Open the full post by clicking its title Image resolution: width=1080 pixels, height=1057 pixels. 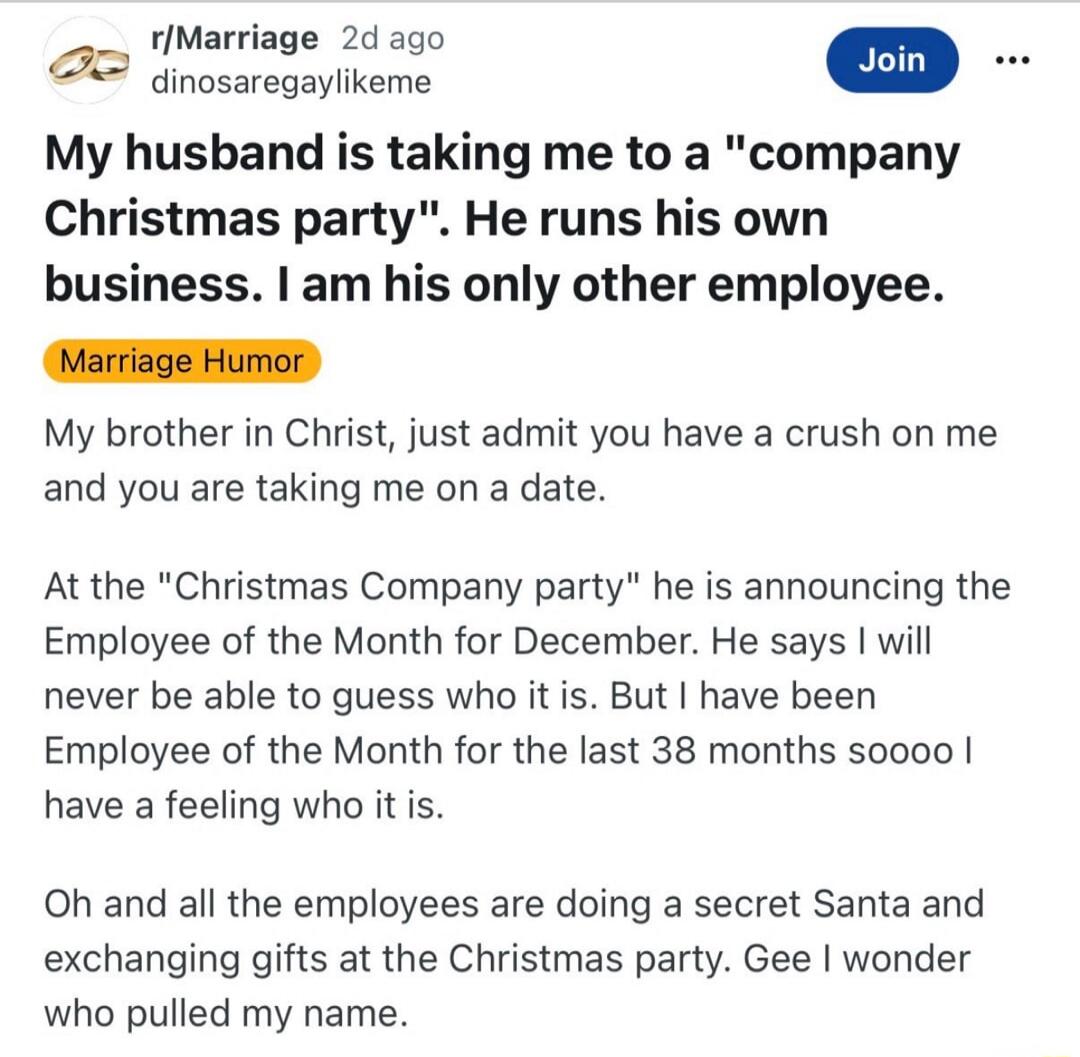coord(500,218)
